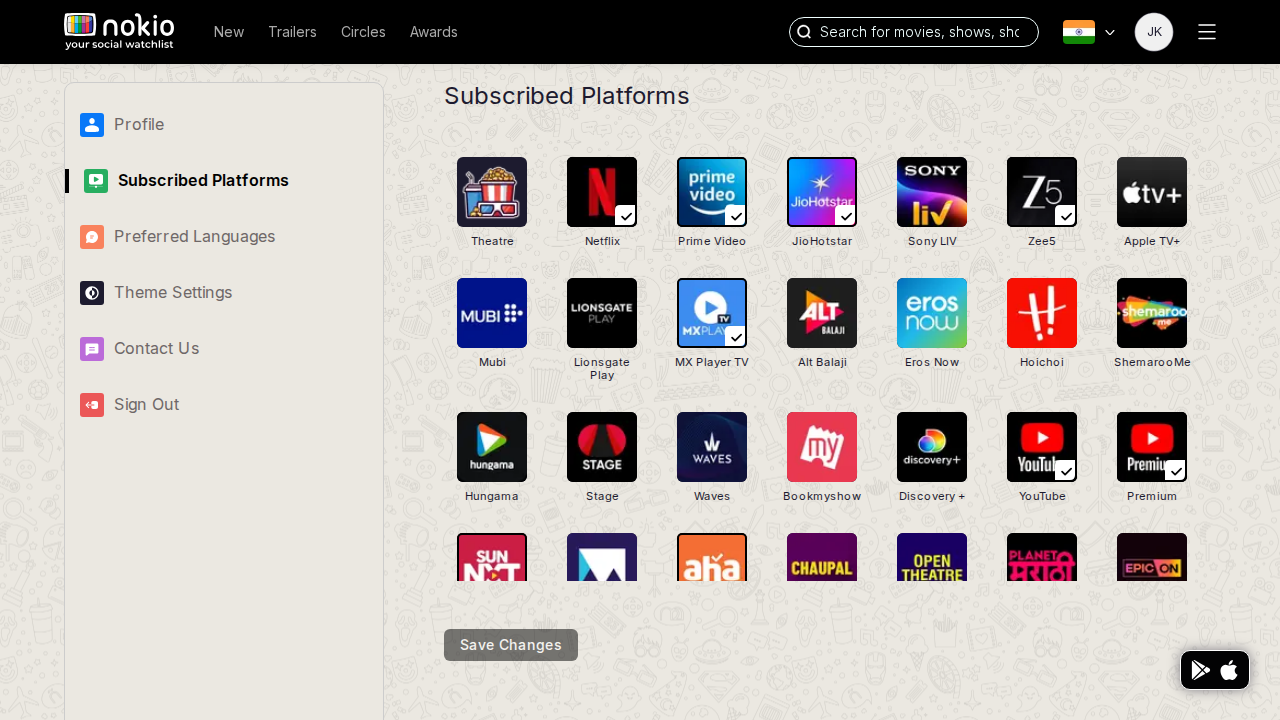Uncheck the Netflix platform
The width and height of the screenshot is (1280, 720).
[602, 192]
